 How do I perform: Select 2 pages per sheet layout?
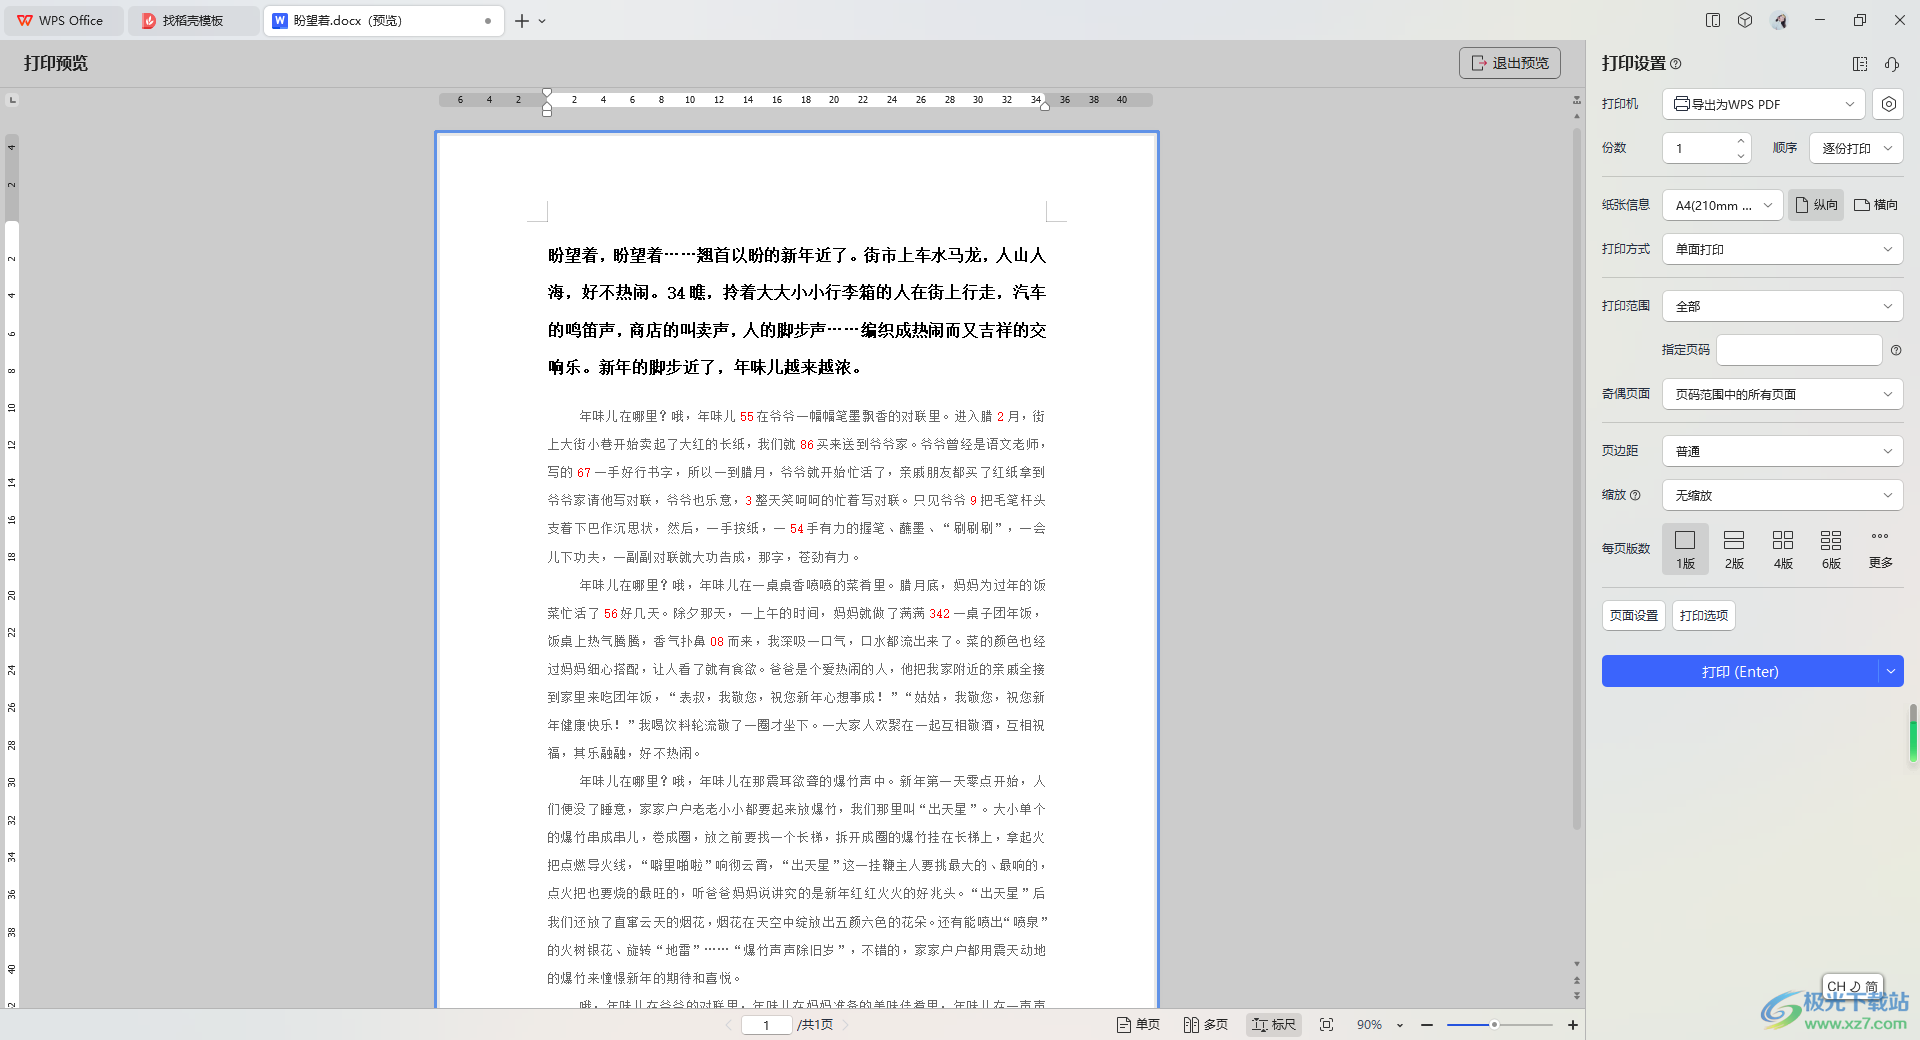click(x=1734, y=549)
